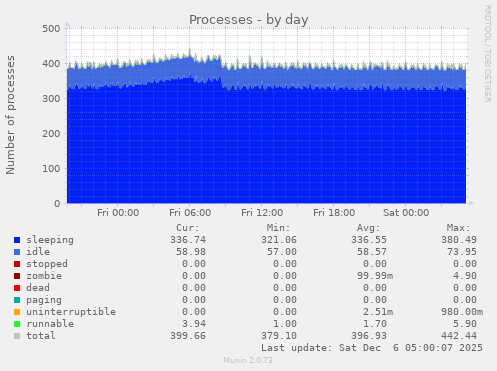Click the total legend color swatch
497x371 pixels.
(x=17, y=336)
